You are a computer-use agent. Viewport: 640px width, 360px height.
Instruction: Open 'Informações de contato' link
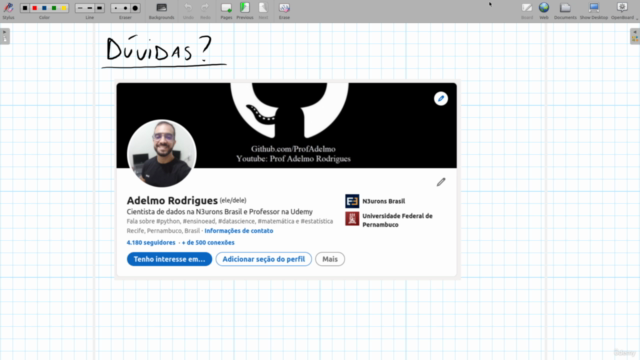tap(239, 231)
